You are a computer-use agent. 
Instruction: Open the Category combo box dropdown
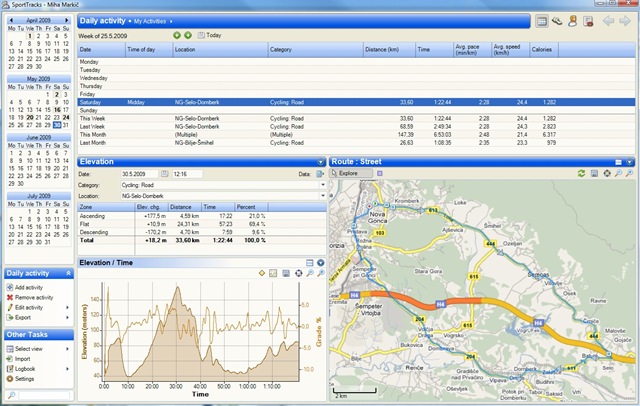pos(322,185)
